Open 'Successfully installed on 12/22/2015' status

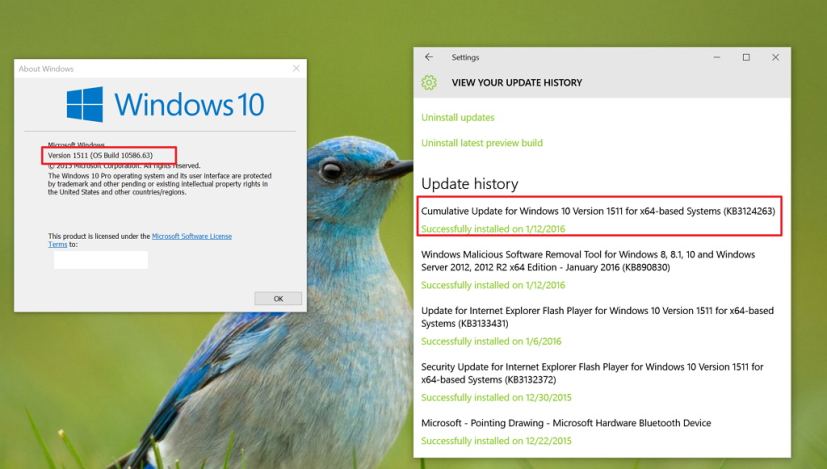496,441
